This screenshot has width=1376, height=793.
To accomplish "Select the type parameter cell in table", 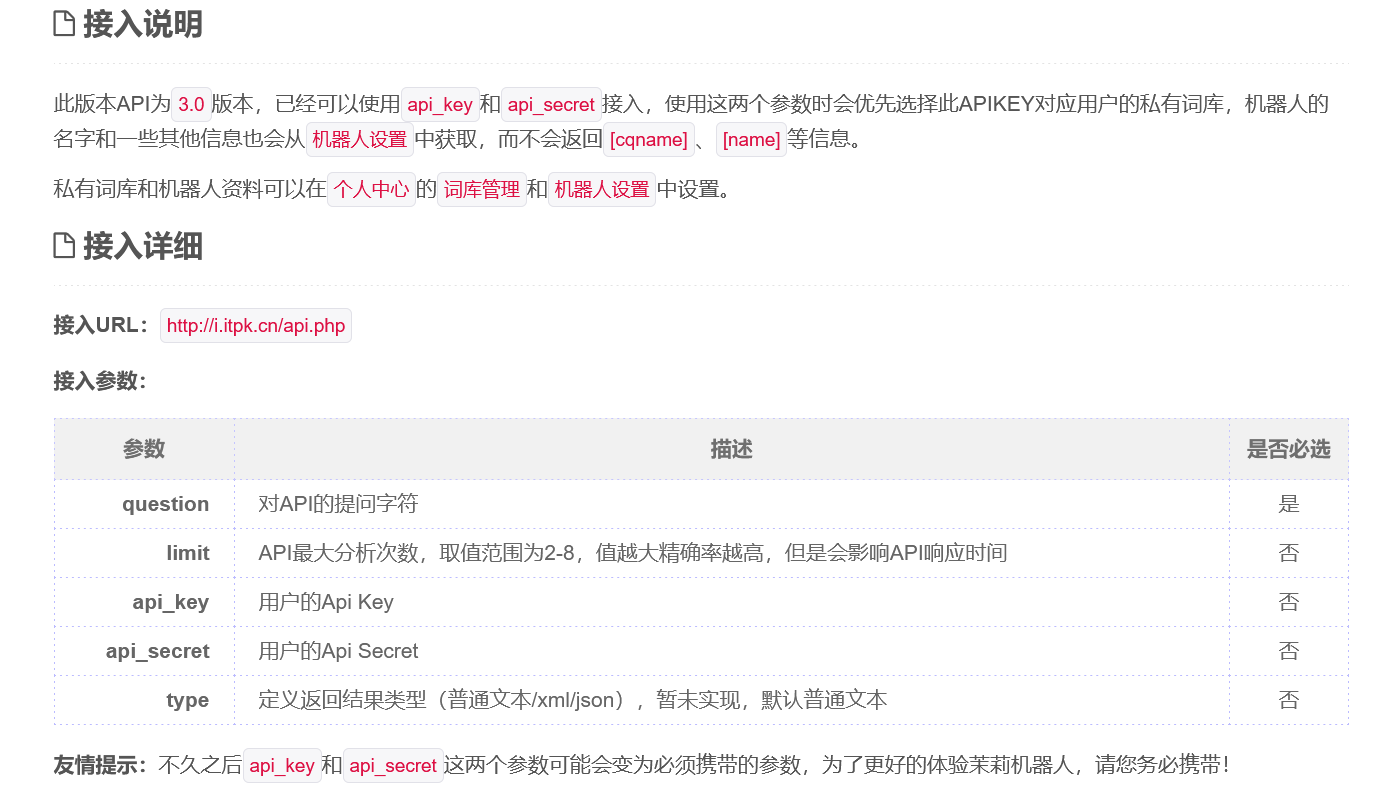I will 187,700.
